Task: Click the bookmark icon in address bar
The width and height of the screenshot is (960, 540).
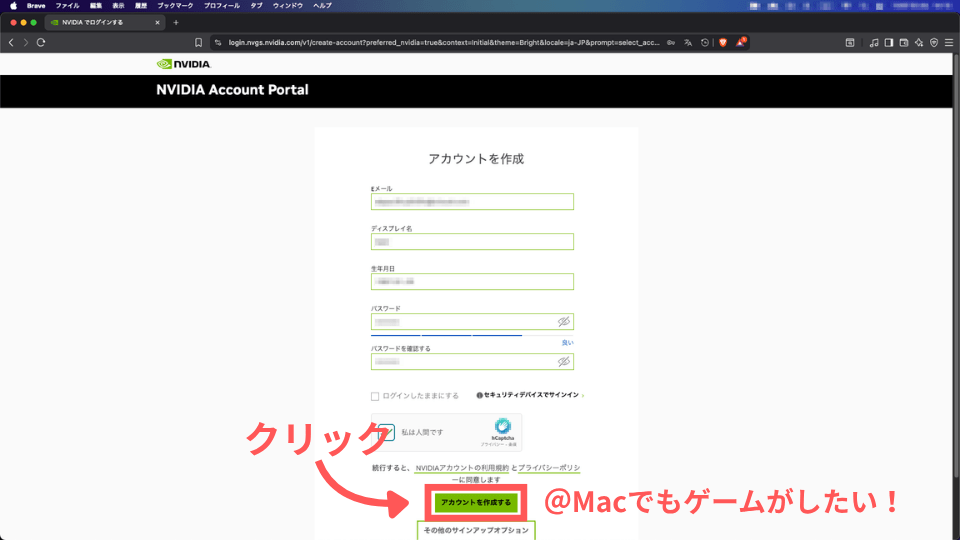Action: point(199,42)
